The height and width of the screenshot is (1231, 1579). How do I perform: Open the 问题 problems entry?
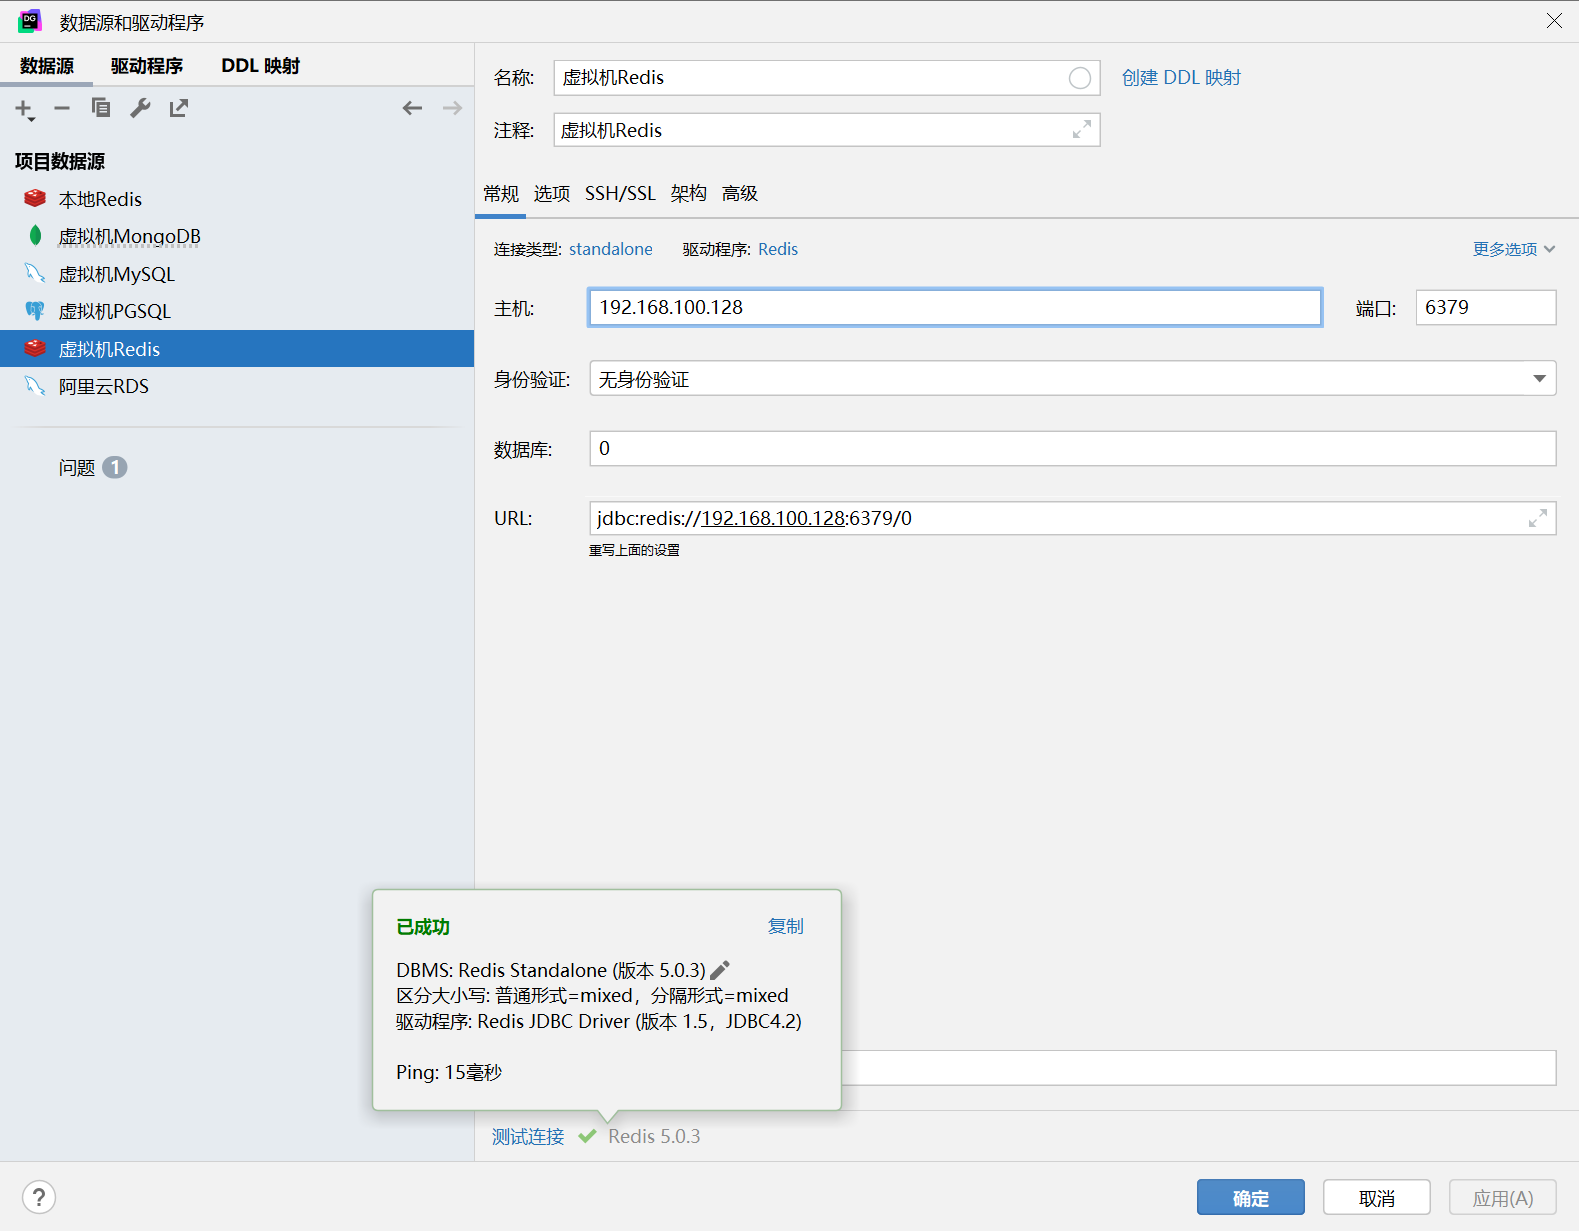(92, 467)
